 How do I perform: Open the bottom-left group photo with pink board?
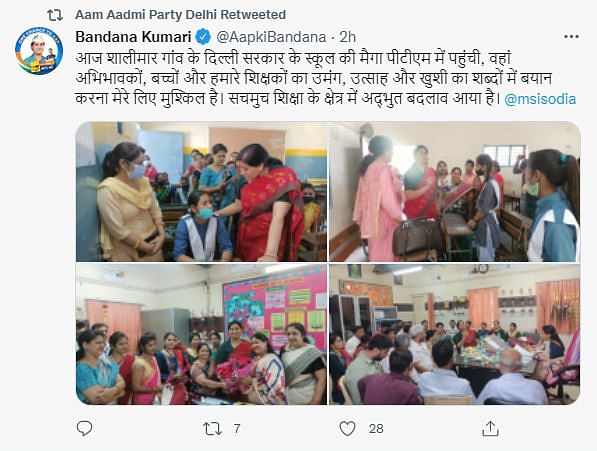[201, 334]
